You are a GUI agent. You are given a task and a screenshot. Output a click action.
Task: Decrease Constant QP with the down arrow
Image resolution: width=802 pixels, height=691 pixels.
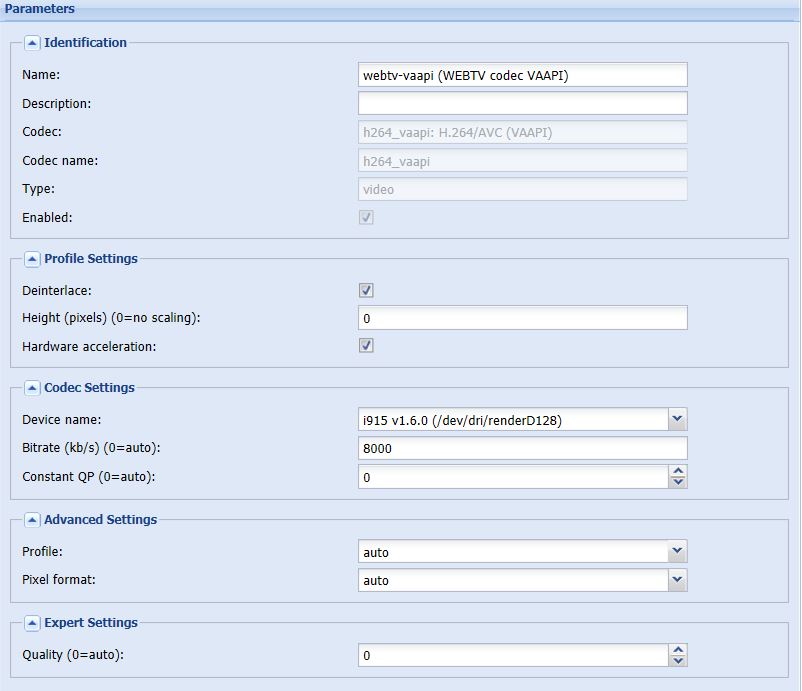pos(678,482)
